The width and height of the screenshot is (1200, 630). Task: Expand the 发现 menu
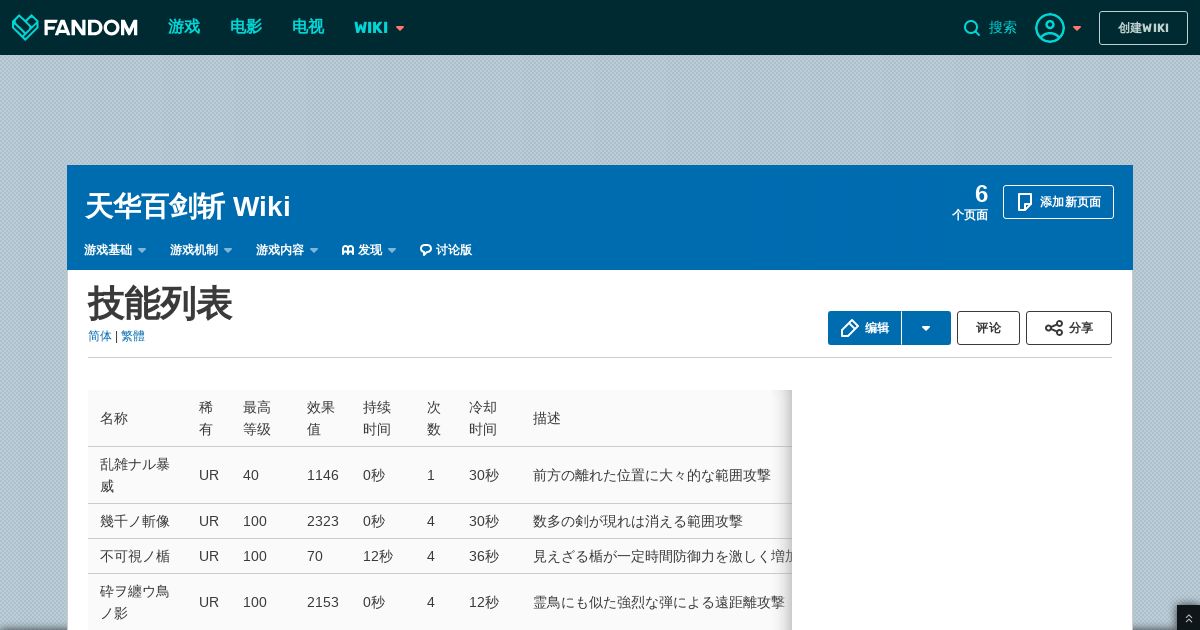[x=369, y=250]
